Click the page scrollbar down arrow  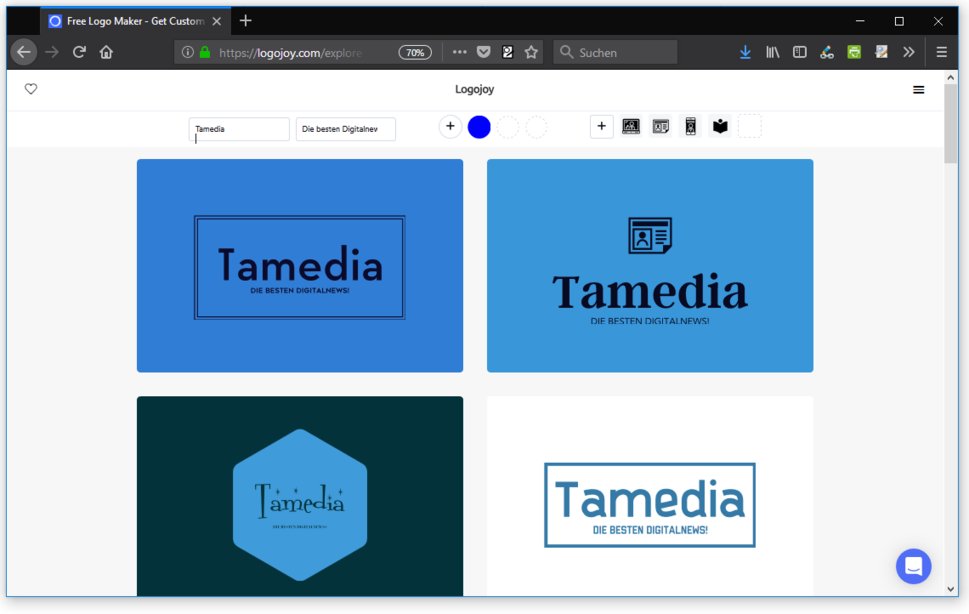pyautogui.click(x=950, y=589)
